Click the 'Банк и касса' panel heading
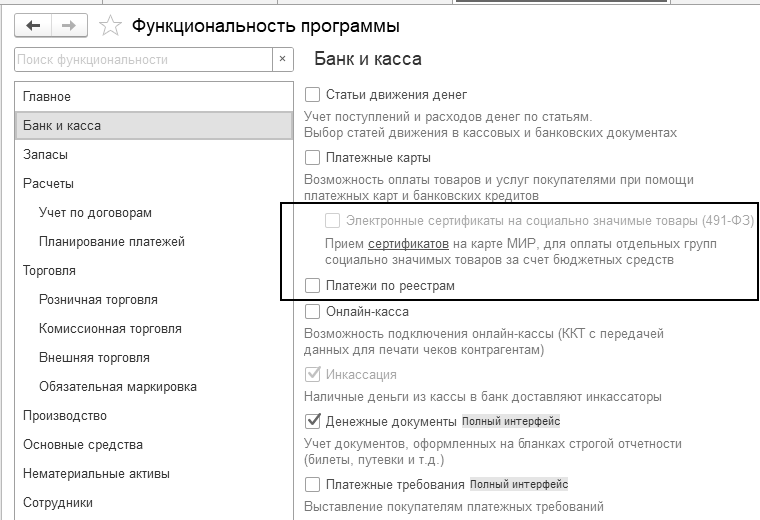The width and height of the screenshot is (760, 520). [368, 59]
